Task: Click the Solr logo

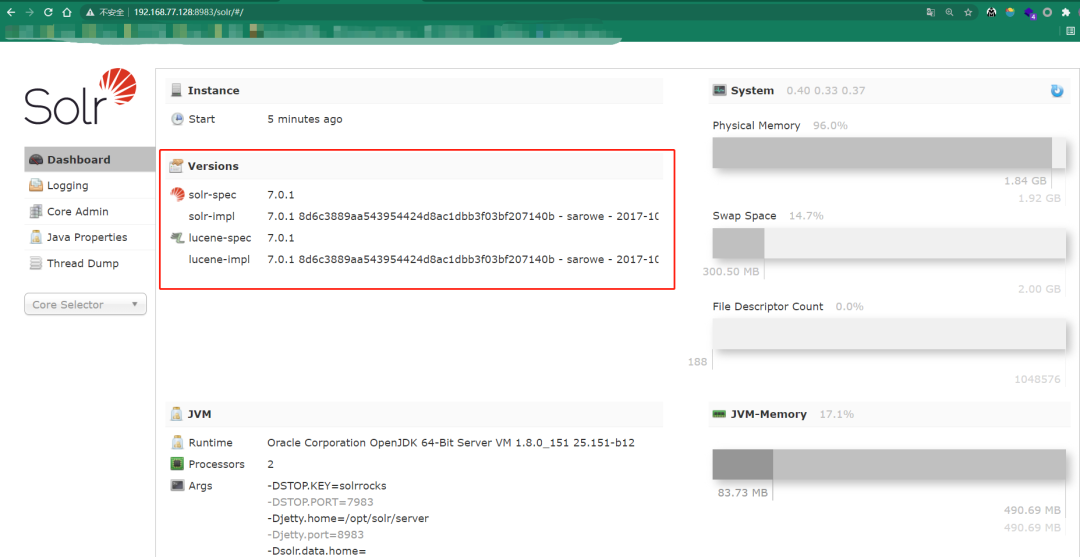Action: click(80, 96)
